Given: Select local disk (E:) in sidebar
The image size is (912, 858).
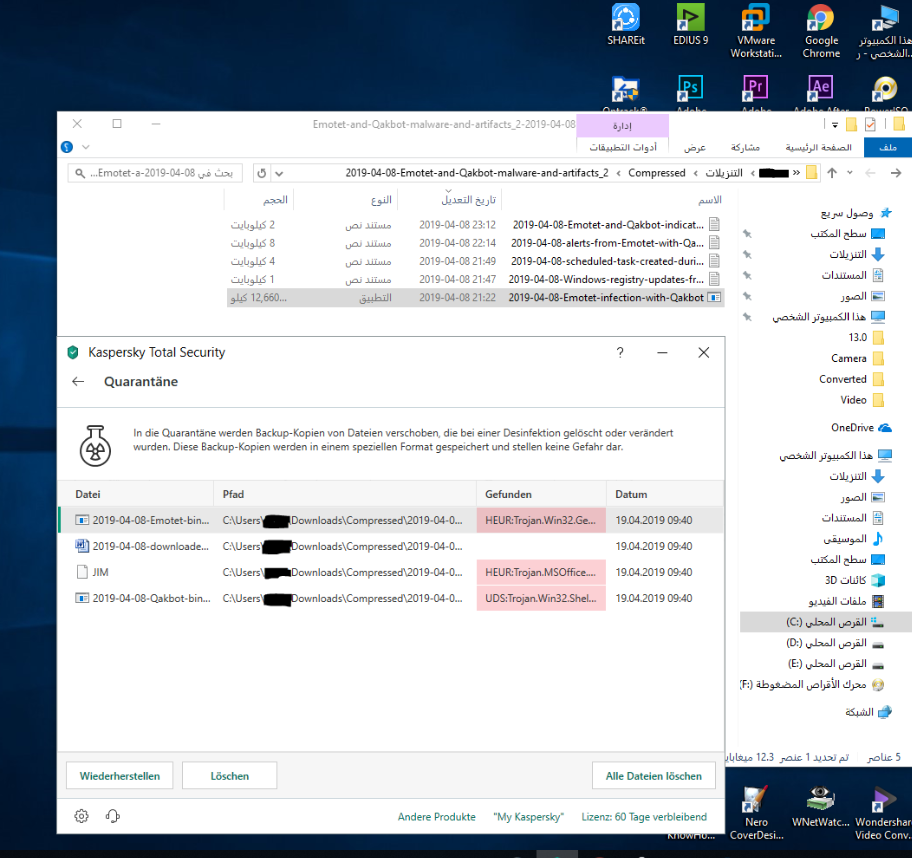Looking at the screenshot, I should click(835, 664).
